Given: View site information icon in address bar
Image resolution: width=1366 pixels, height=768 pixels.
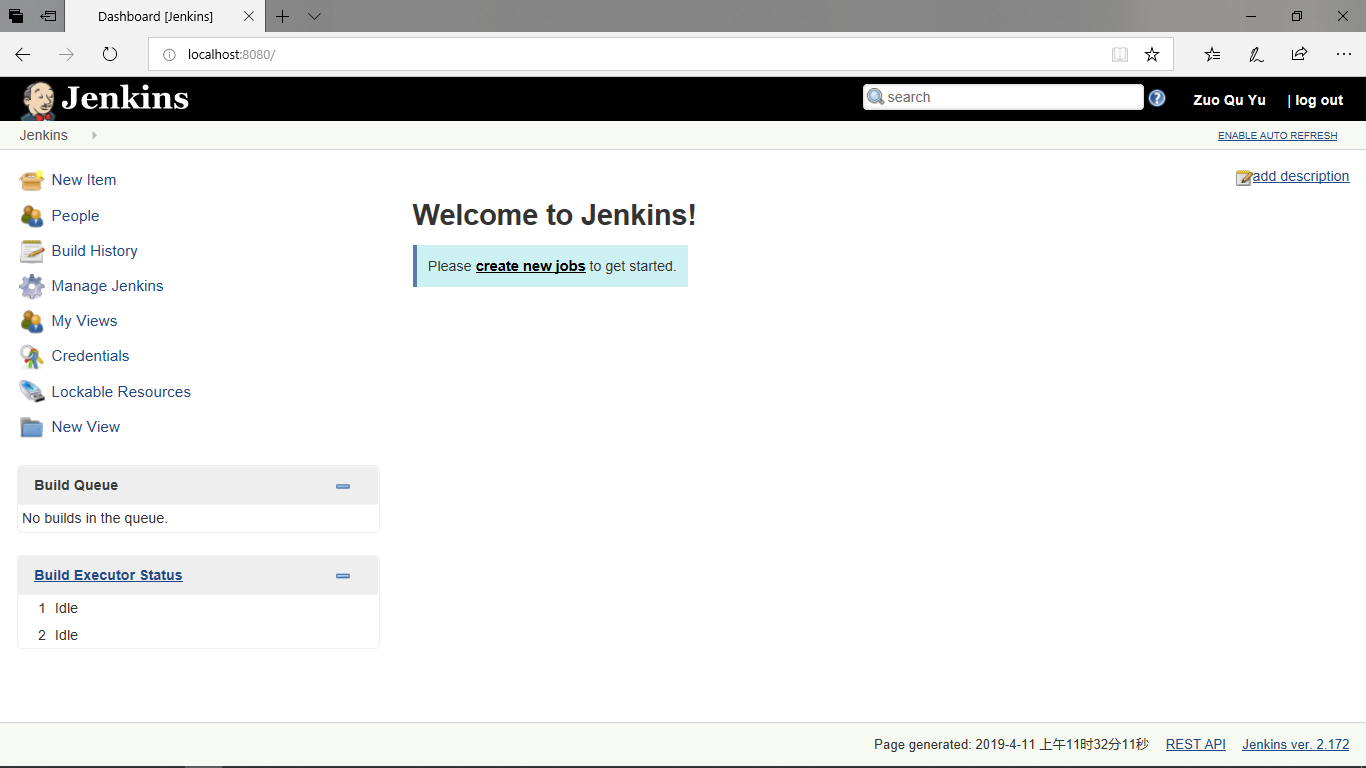Looking at the screenshot, I should 169,54.
